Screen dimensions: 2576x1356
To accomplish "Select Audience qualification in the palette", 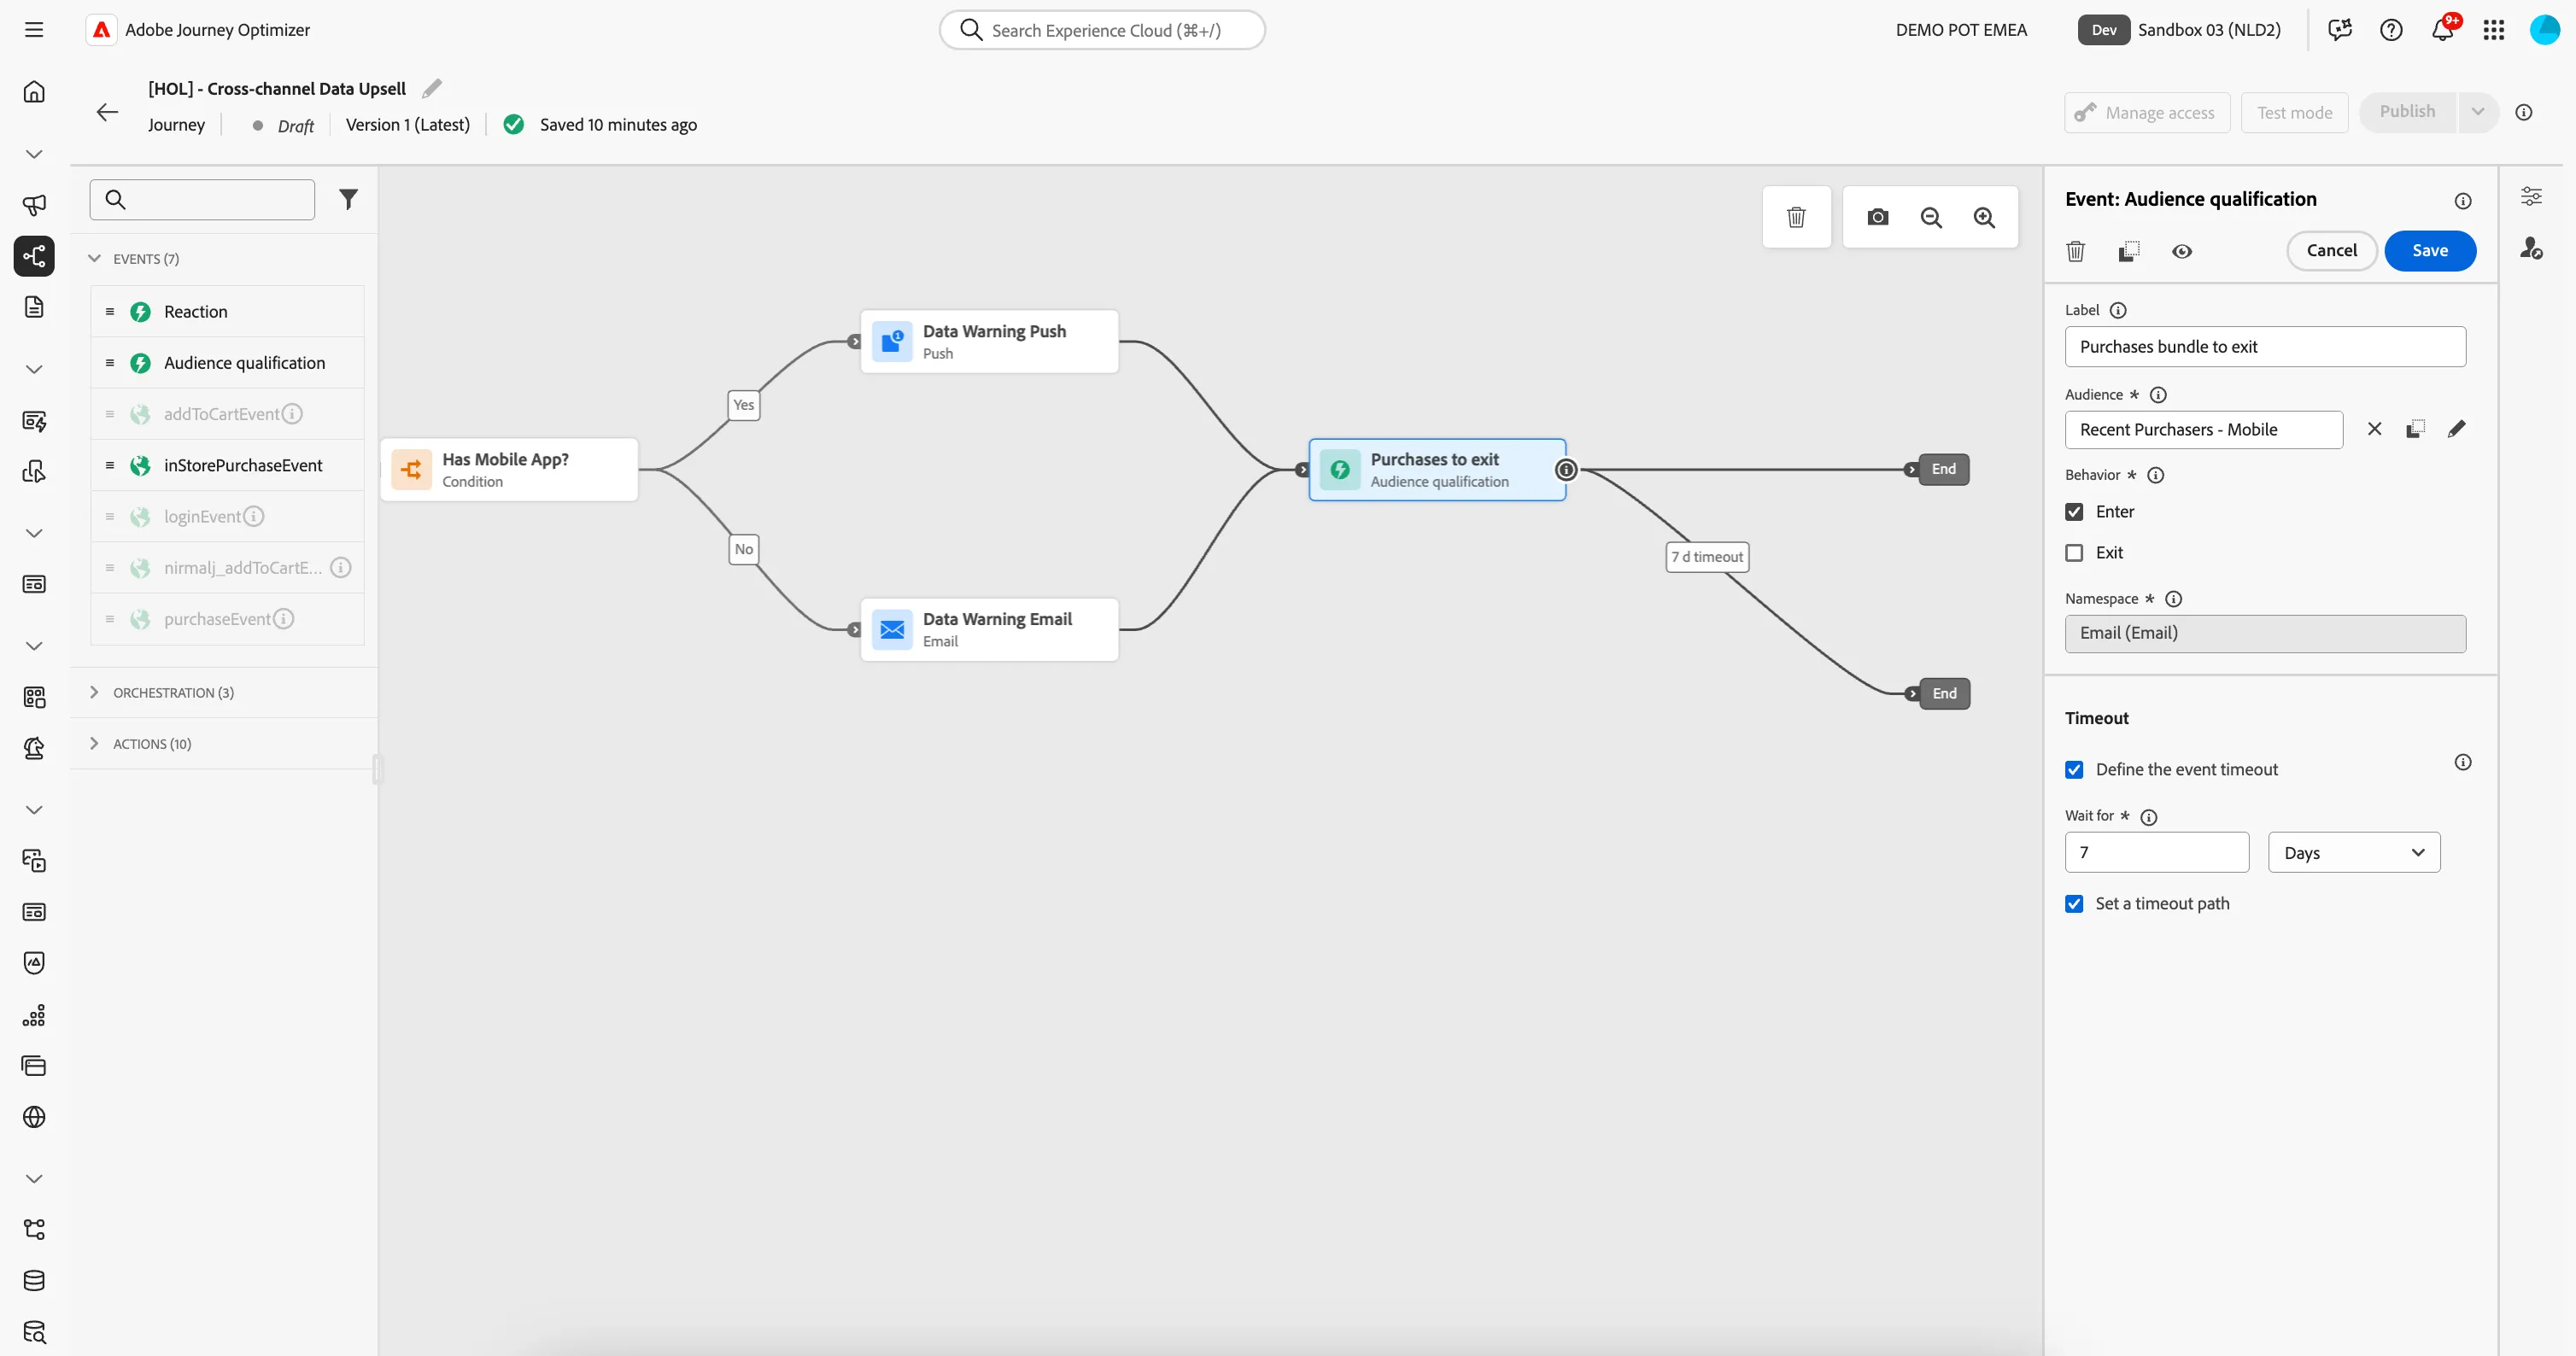I will click(x=227, y=363).
